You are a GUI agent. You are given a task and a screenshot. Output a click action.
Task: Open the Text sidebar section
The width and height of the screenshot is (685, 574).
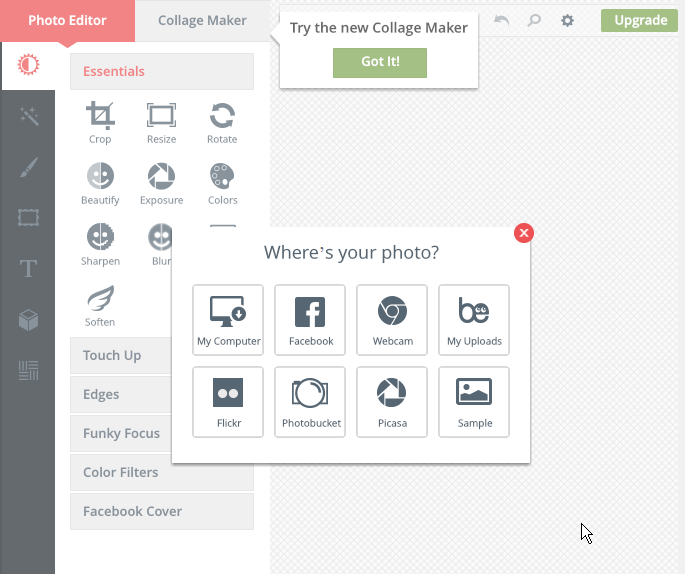click(x=28, y=268)
